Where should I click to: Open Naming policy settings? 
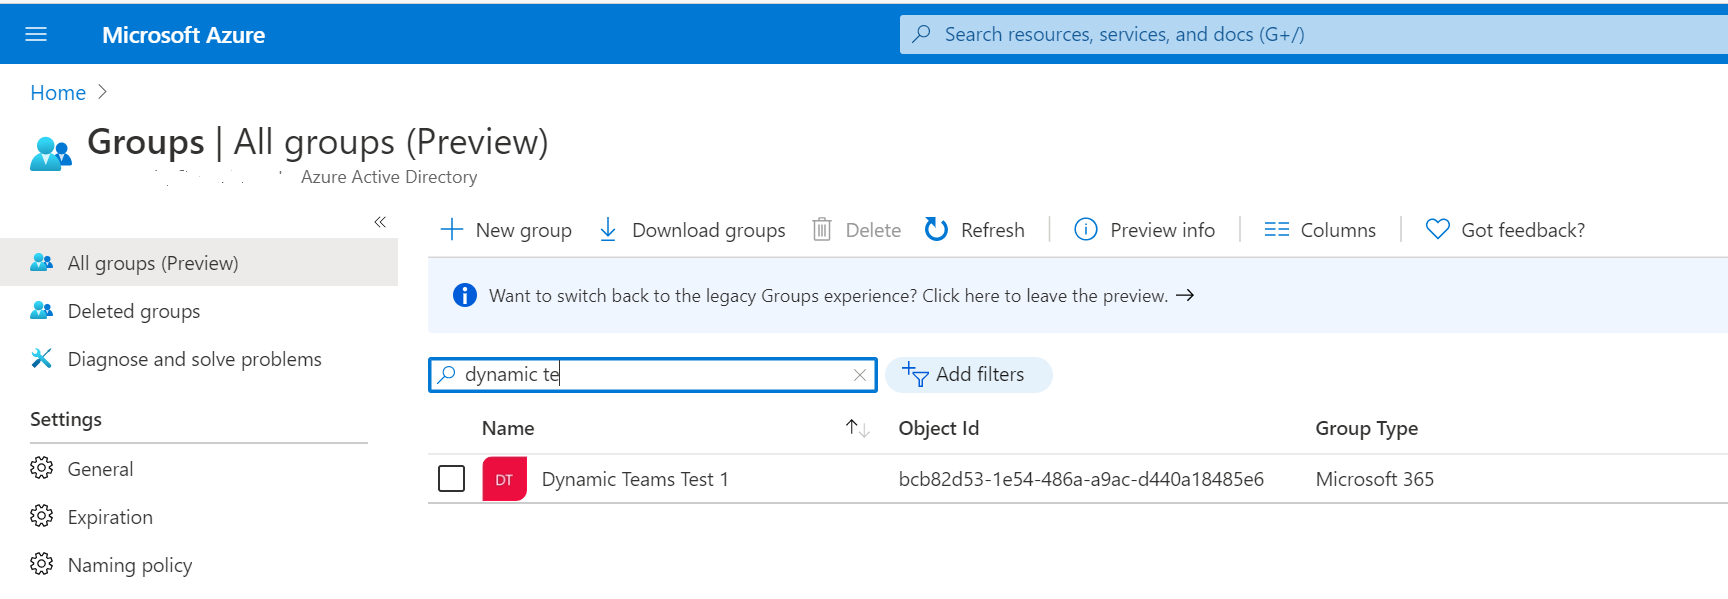(129, 565)
